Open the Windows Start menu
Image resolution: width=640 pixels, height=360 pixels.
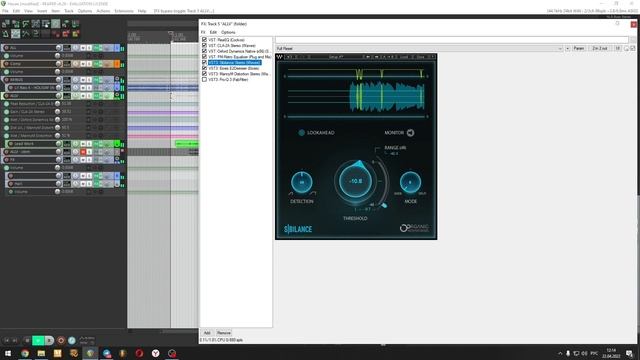pos(8,353)
